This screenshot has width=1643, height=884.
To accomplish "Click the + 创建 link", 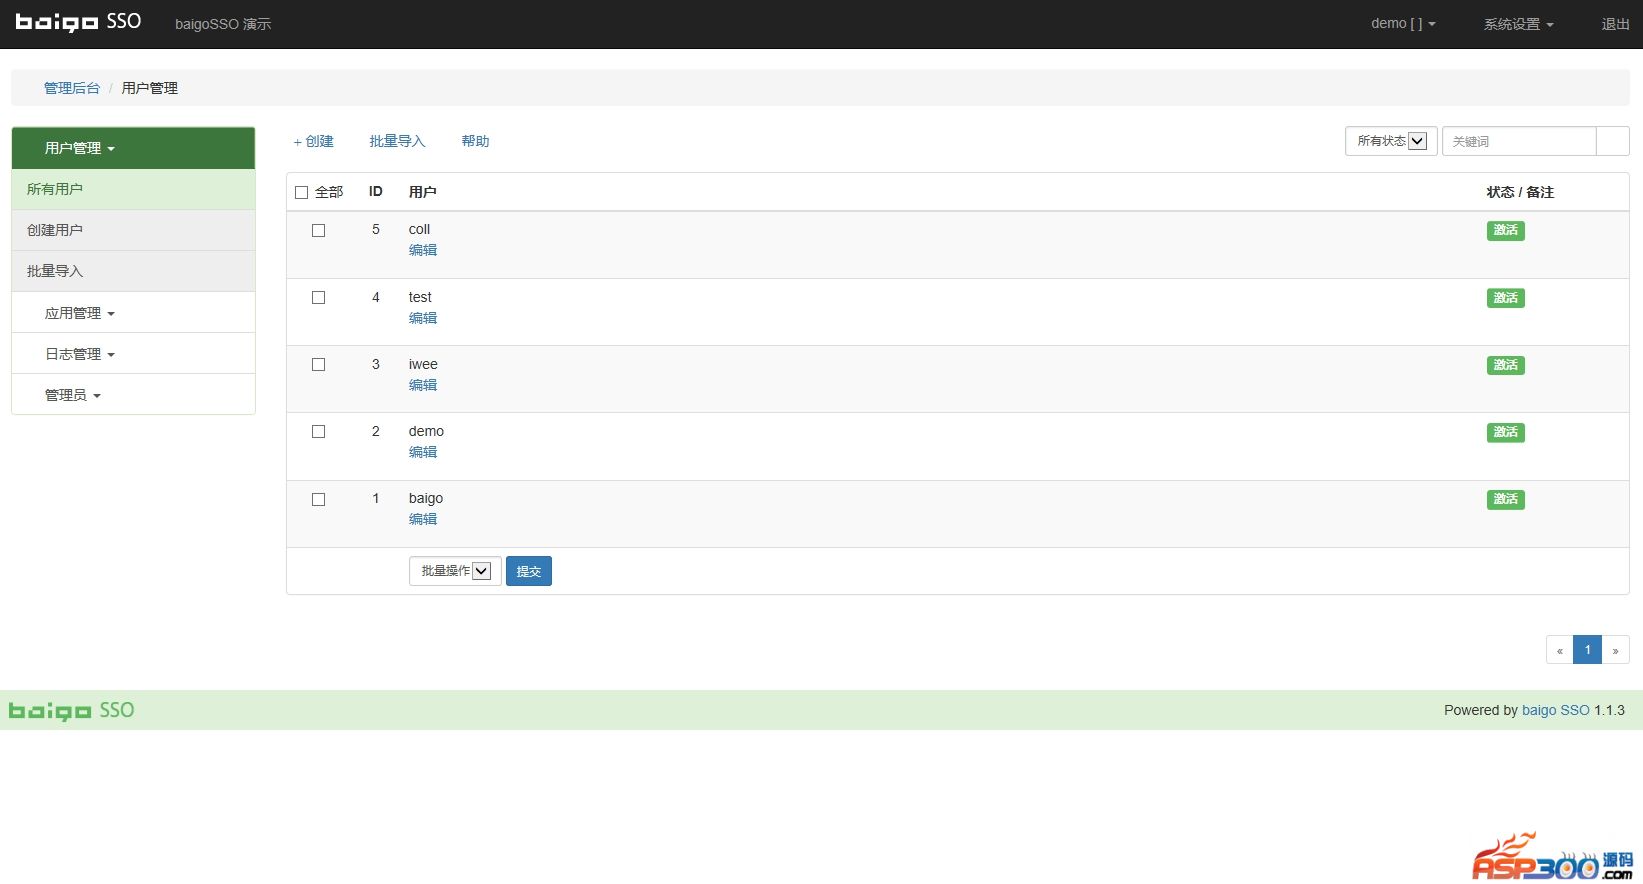I will (x=314, y=141).
